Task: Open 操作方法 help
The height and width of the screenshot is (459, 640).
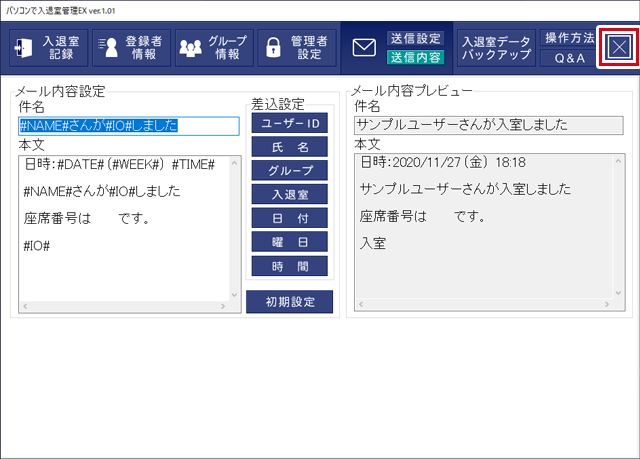Action: [x=570, y=38]
